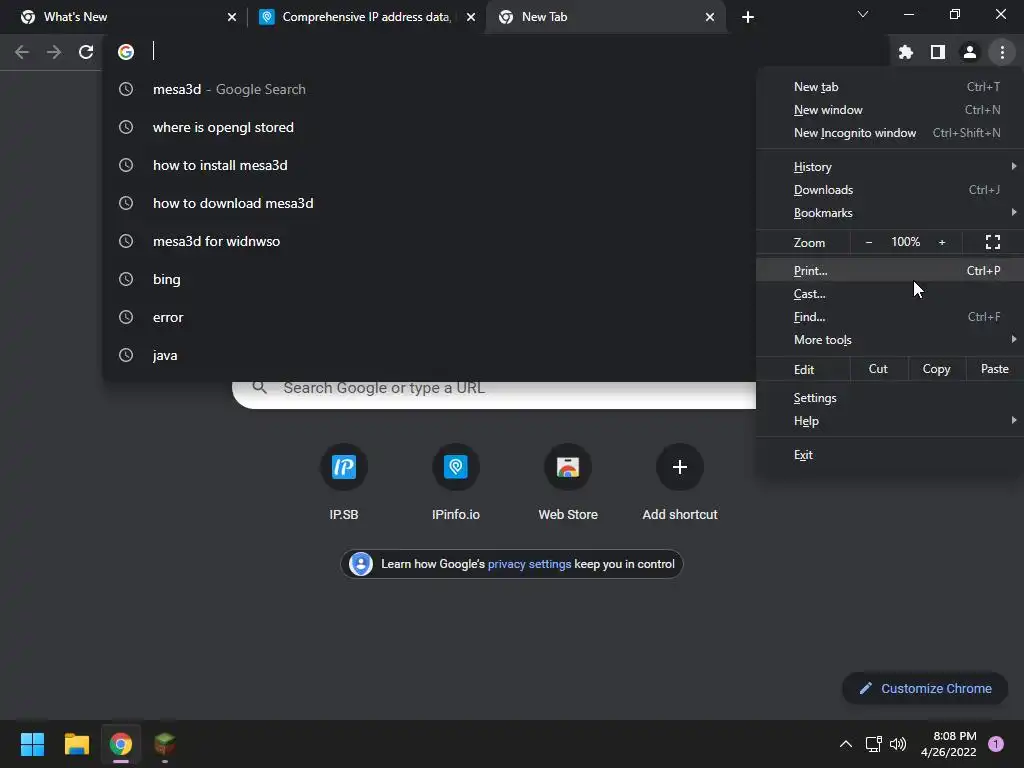
Task: Open the Windows Start menu
Action: pyautogui.click(x=32, y=744)
